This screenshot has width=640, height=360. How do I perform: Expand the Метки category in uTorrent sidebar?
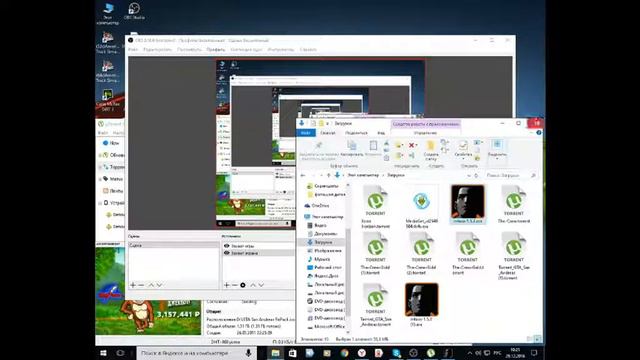point(100,179)
